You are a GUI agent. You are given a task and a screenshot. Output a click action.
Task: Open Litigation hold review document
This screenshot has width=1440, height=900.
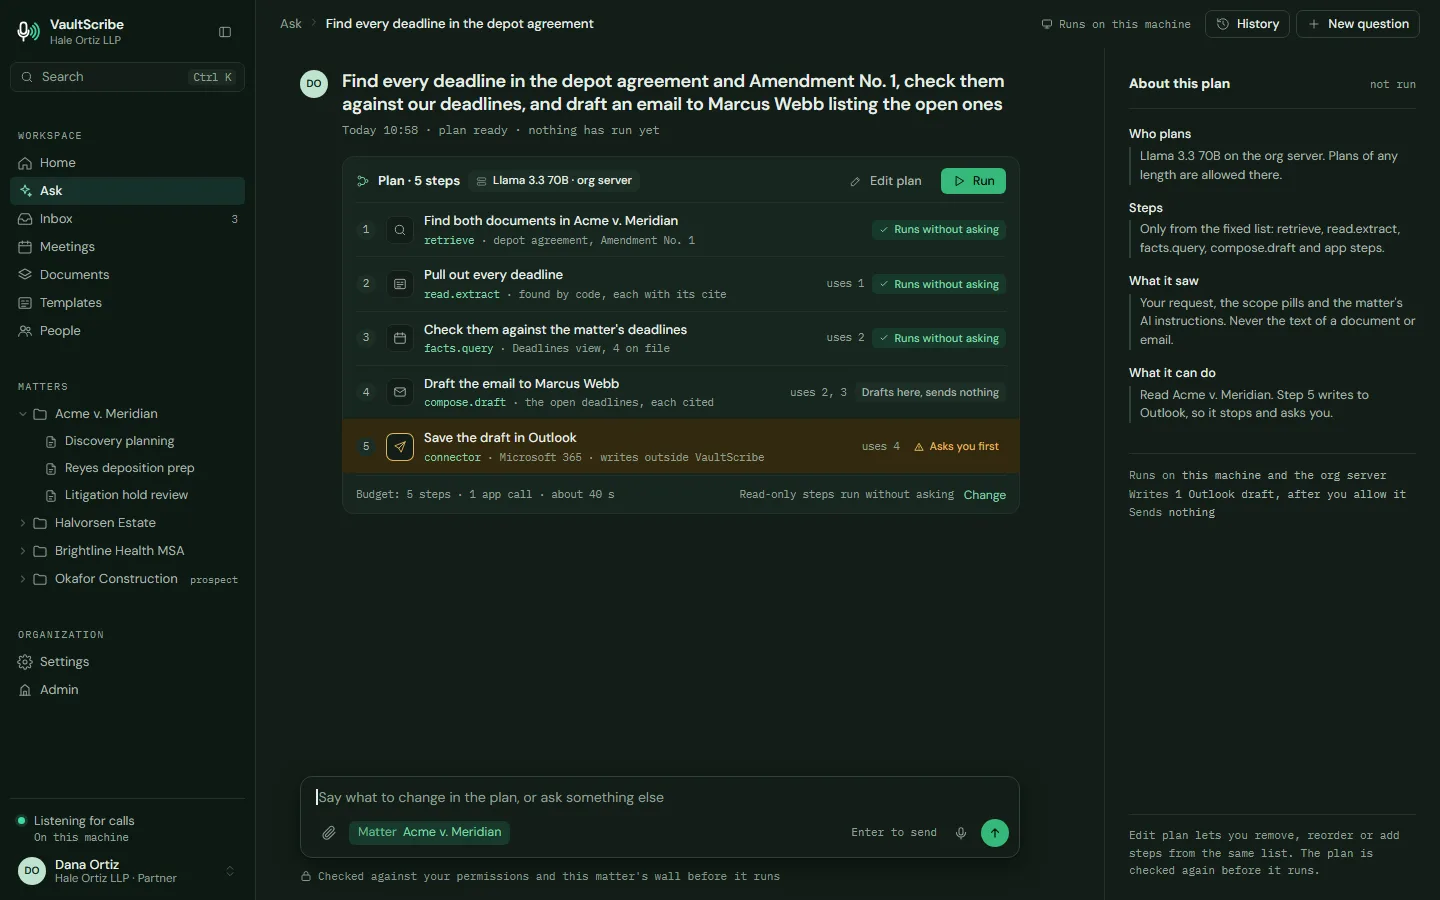(x=126, y=495)
